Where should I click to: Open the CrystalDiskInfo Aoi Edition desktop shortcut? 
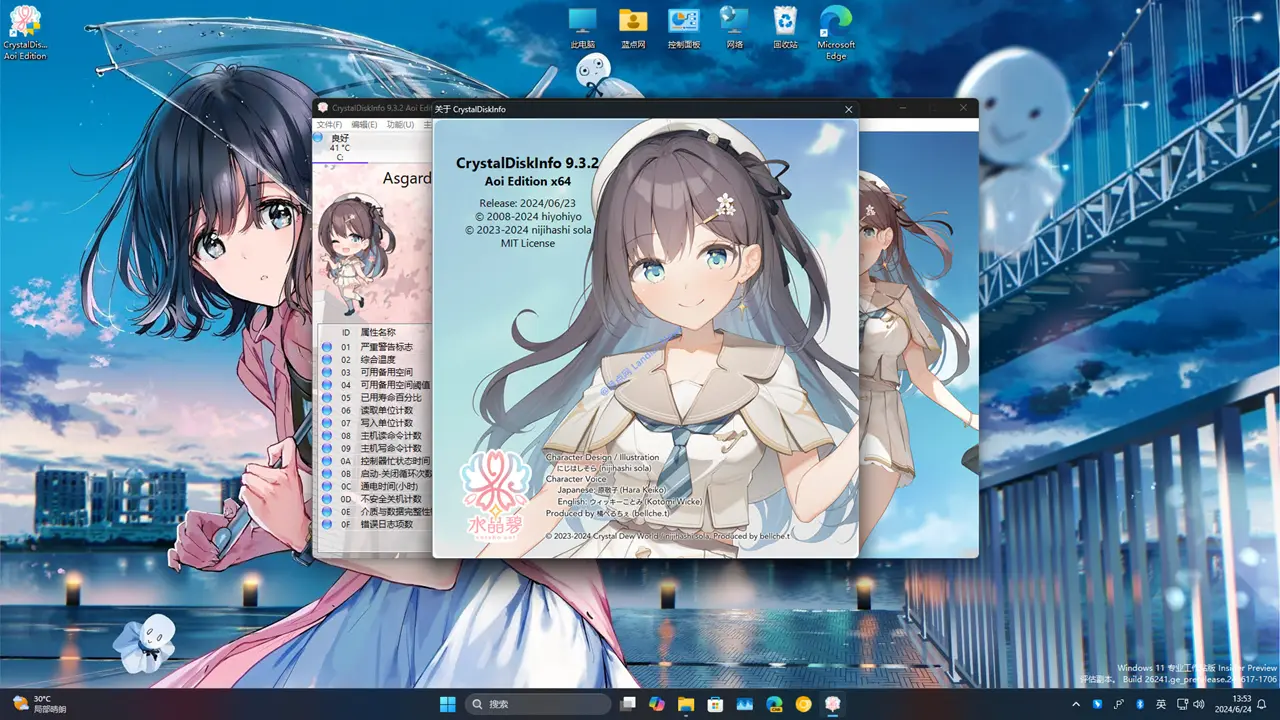point(25,33)
